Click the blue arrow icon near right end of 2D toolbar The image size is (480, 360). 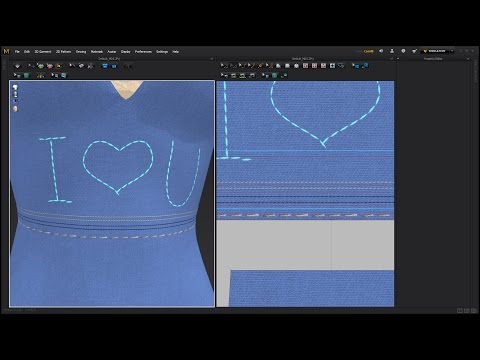coord(356,66)
